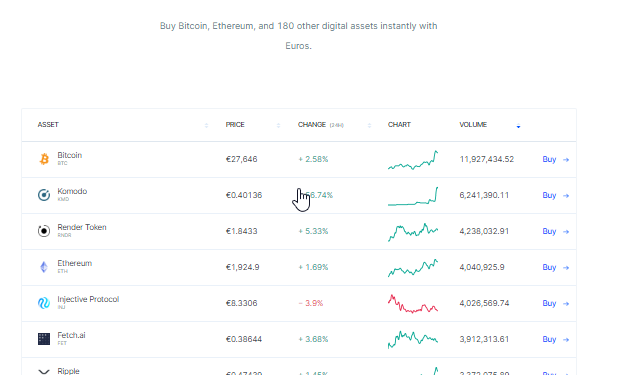Screen dimensions: 618x375
Task: Click Buy for Render Token
Action: [x=549, y=231]
